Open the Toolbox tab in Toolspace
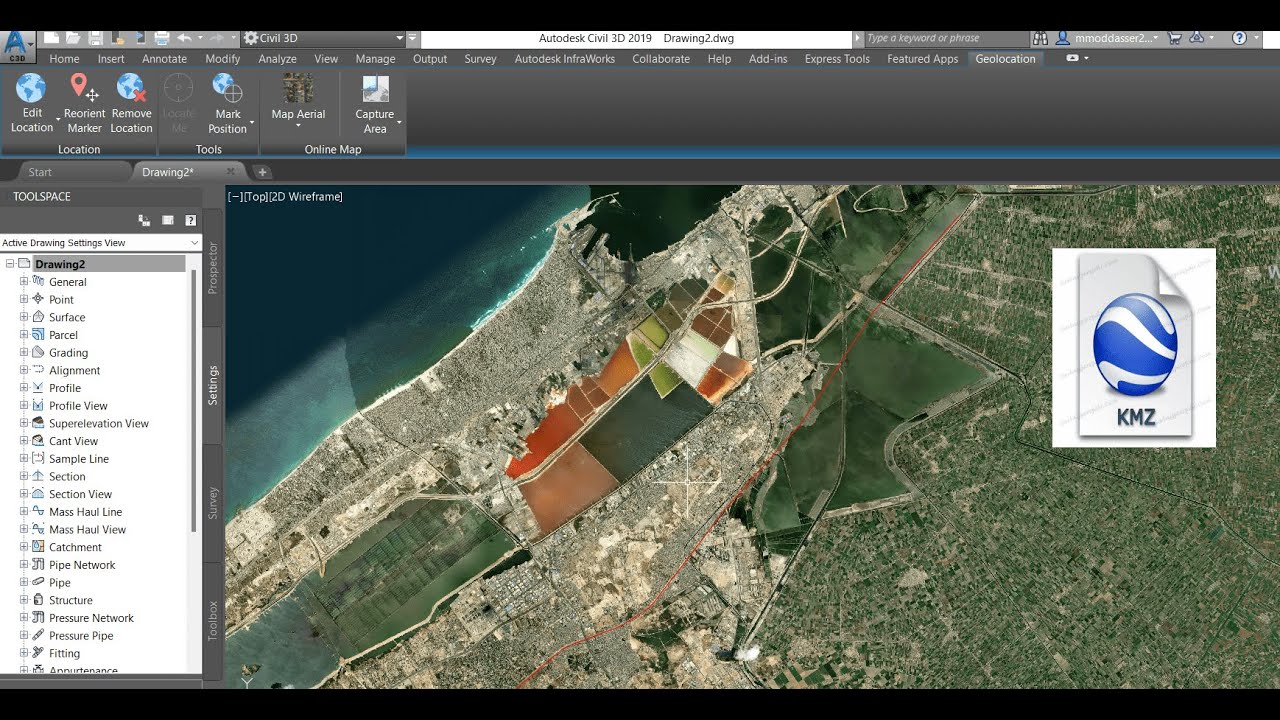Image resolution: width=1280 pixels, height=720 pixels. [213, 620]
